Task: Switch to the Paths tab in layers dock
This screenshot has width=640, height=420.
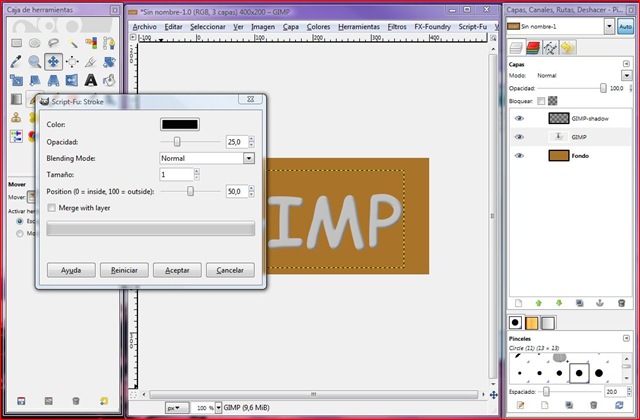Action: point(550,48)
